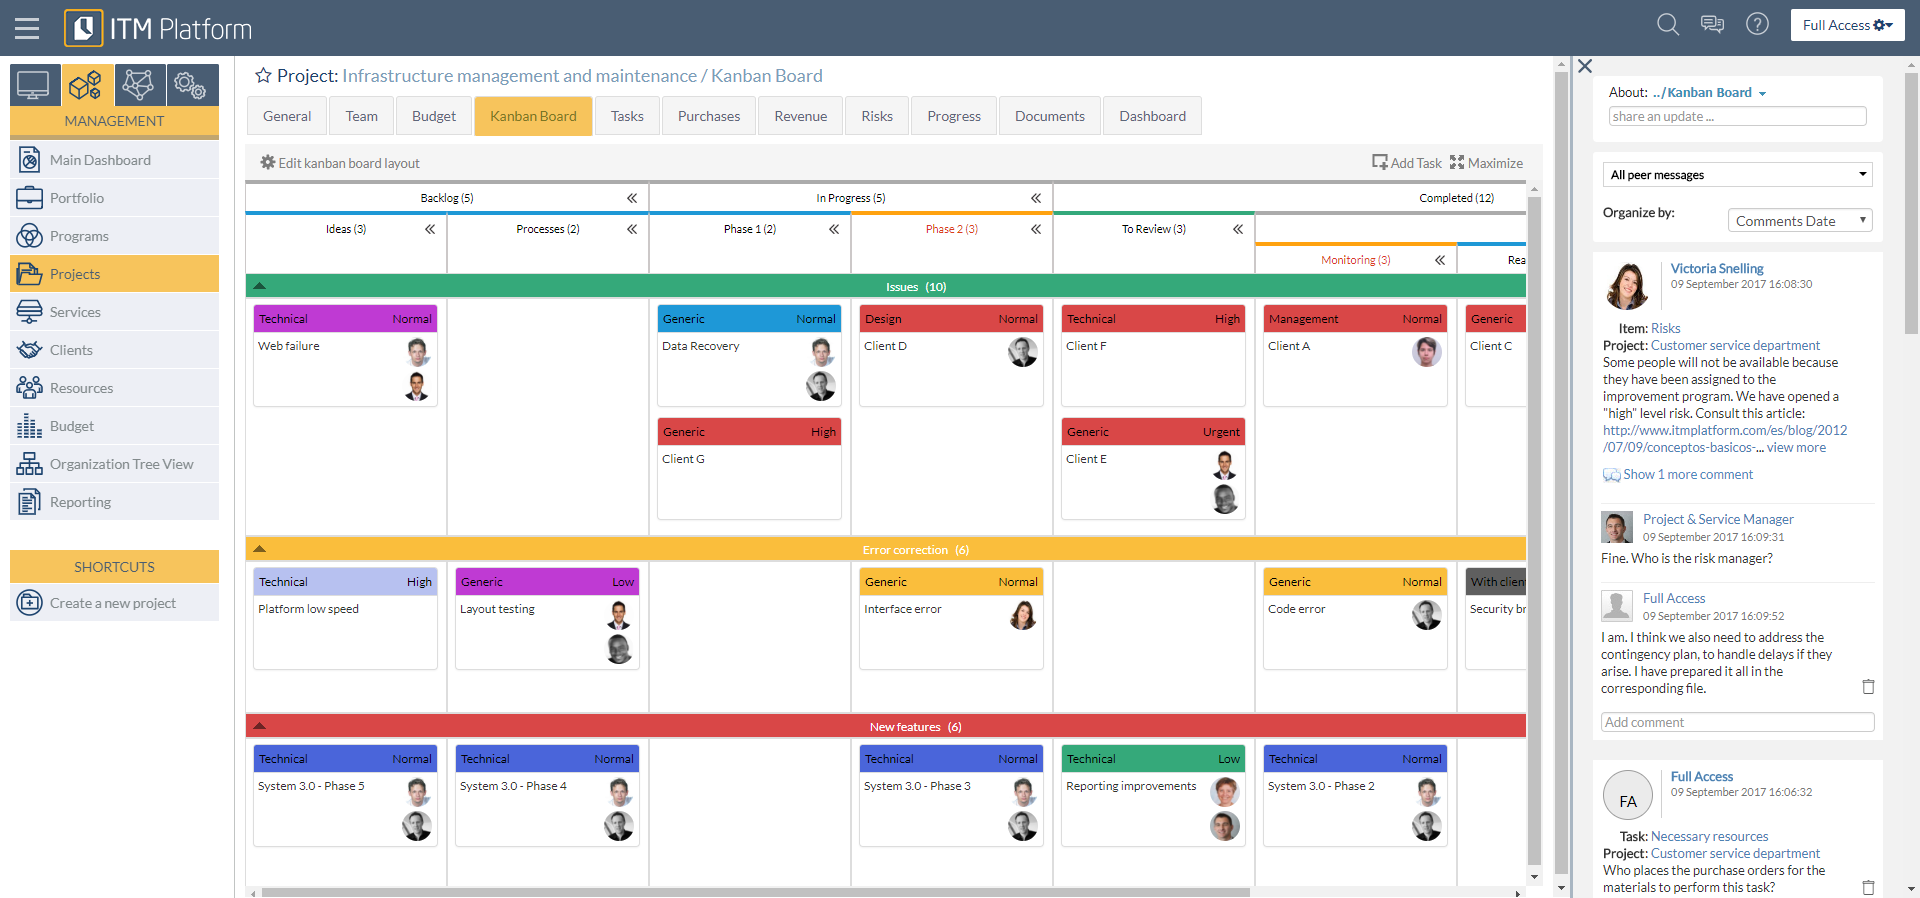The height and width of the screenshot is (898, 1920).
Task: Open the chat messages icon
Action: point(1712,25)
